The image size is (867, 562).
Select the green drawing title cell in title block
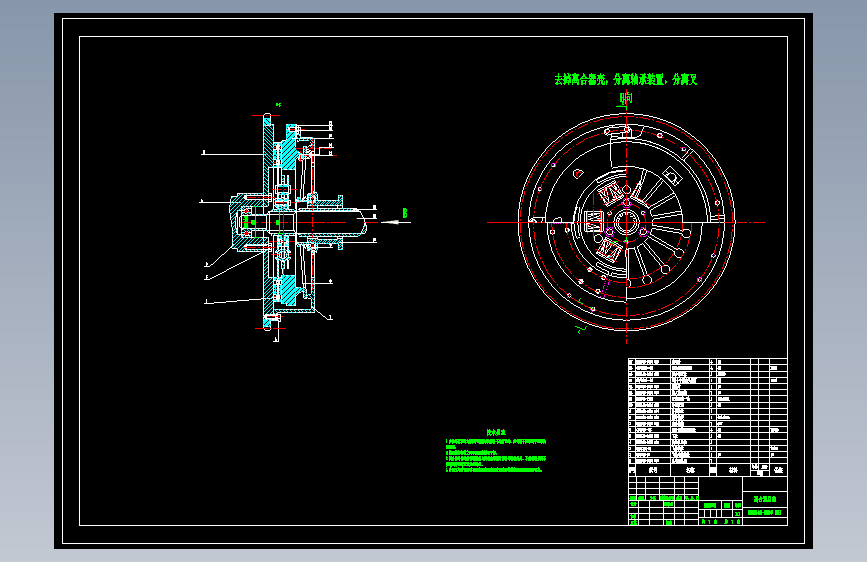pyautogui.click(x=764, y=499)
